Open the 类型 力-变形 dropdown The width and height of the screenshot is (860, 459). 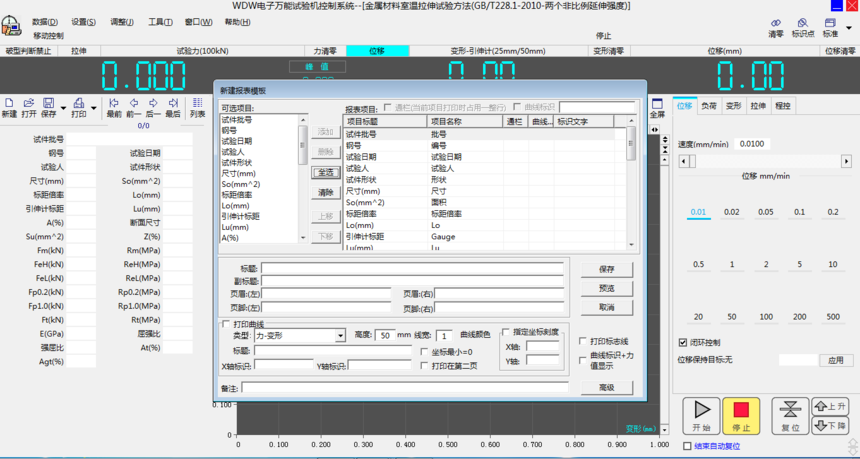[340, 336]
